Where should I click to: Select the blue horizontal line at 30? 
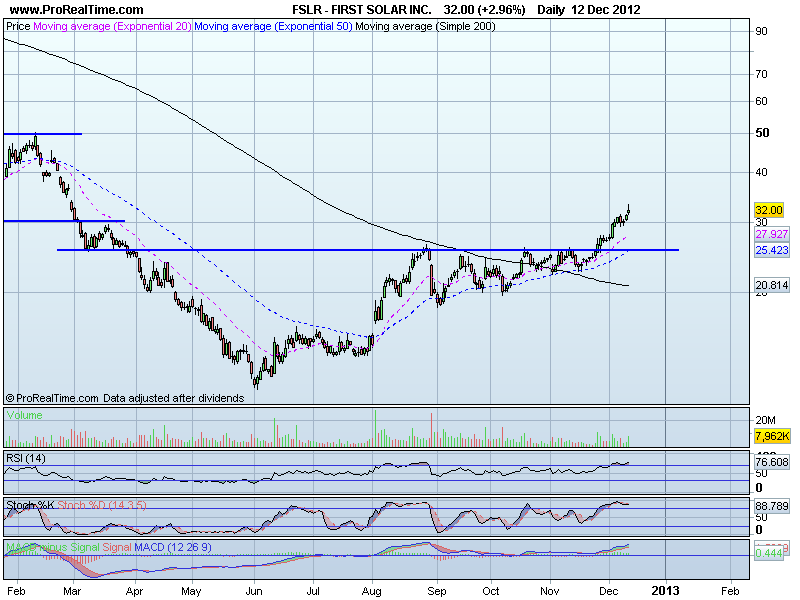coord(64,221)
